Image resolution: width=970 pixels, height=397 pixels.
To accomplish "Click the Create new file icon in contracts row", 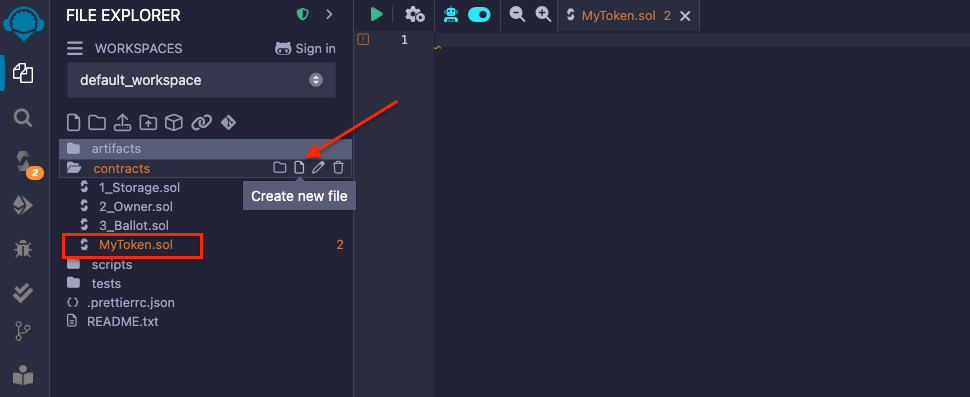I will pos(299,168).
